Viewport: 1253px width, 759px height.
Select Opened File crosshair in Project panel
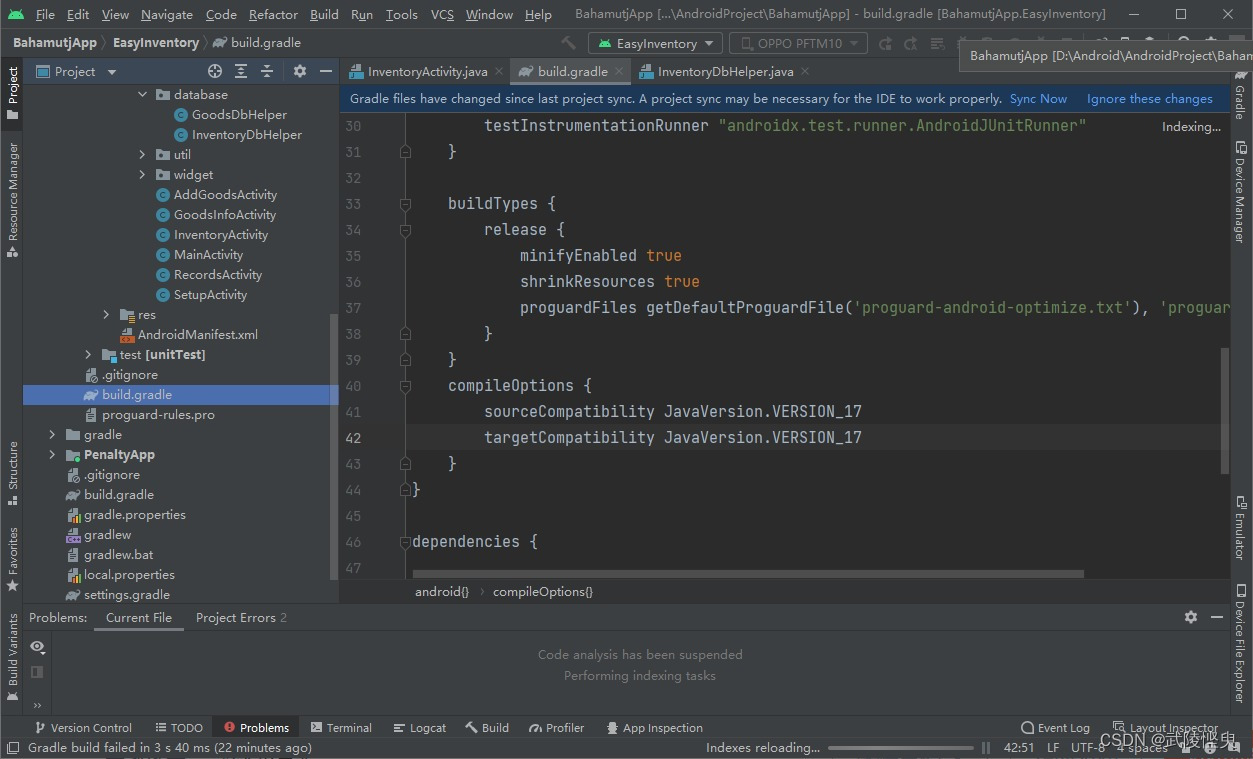(x=214, y=71)
